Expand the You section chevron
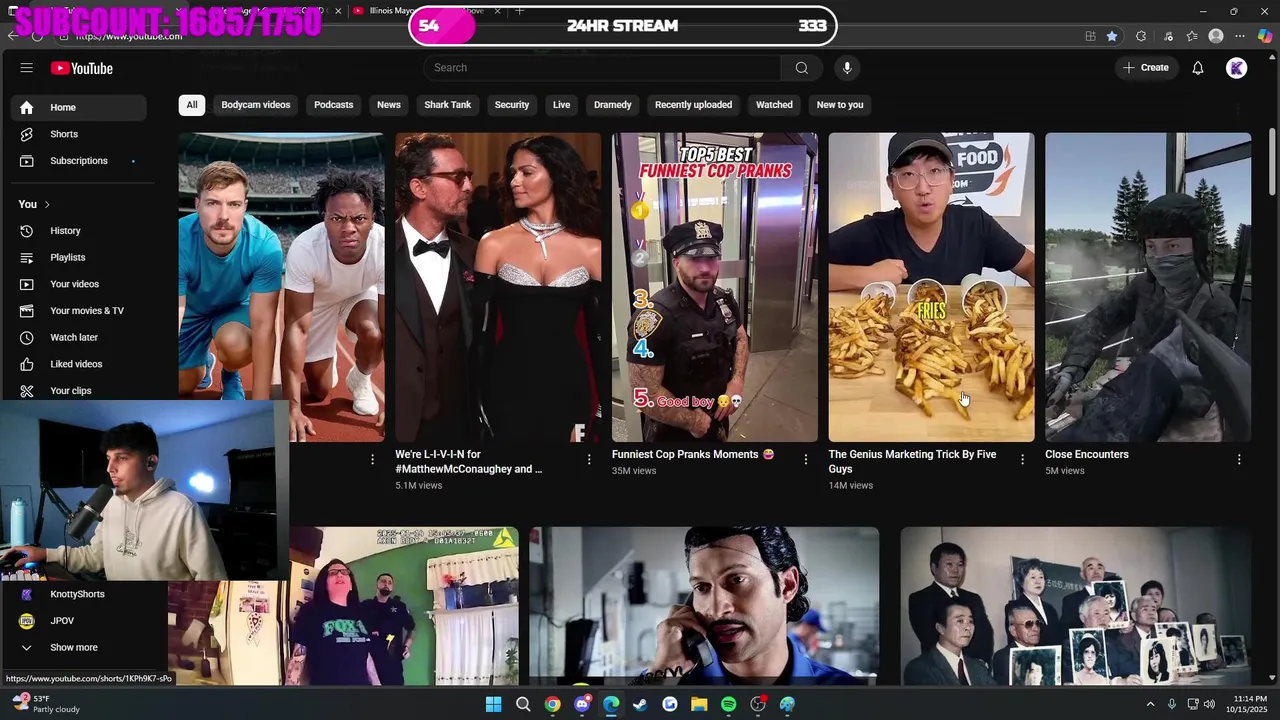Image resolution: width=1280 pixels, height=720 pixels. (x=47, y=204)
